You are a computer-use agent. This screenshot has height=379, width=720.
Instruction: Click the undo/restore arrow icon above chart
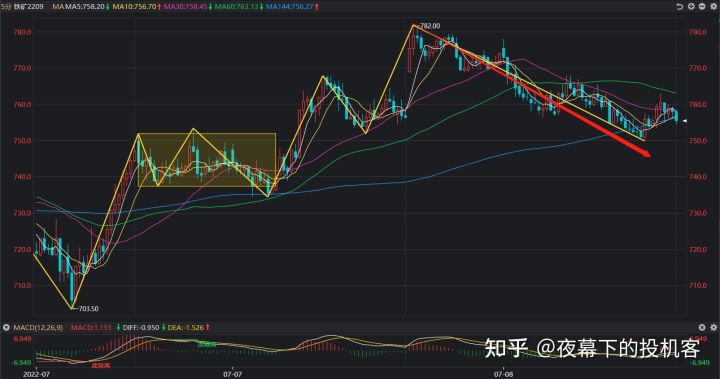(x=680, y=6)
